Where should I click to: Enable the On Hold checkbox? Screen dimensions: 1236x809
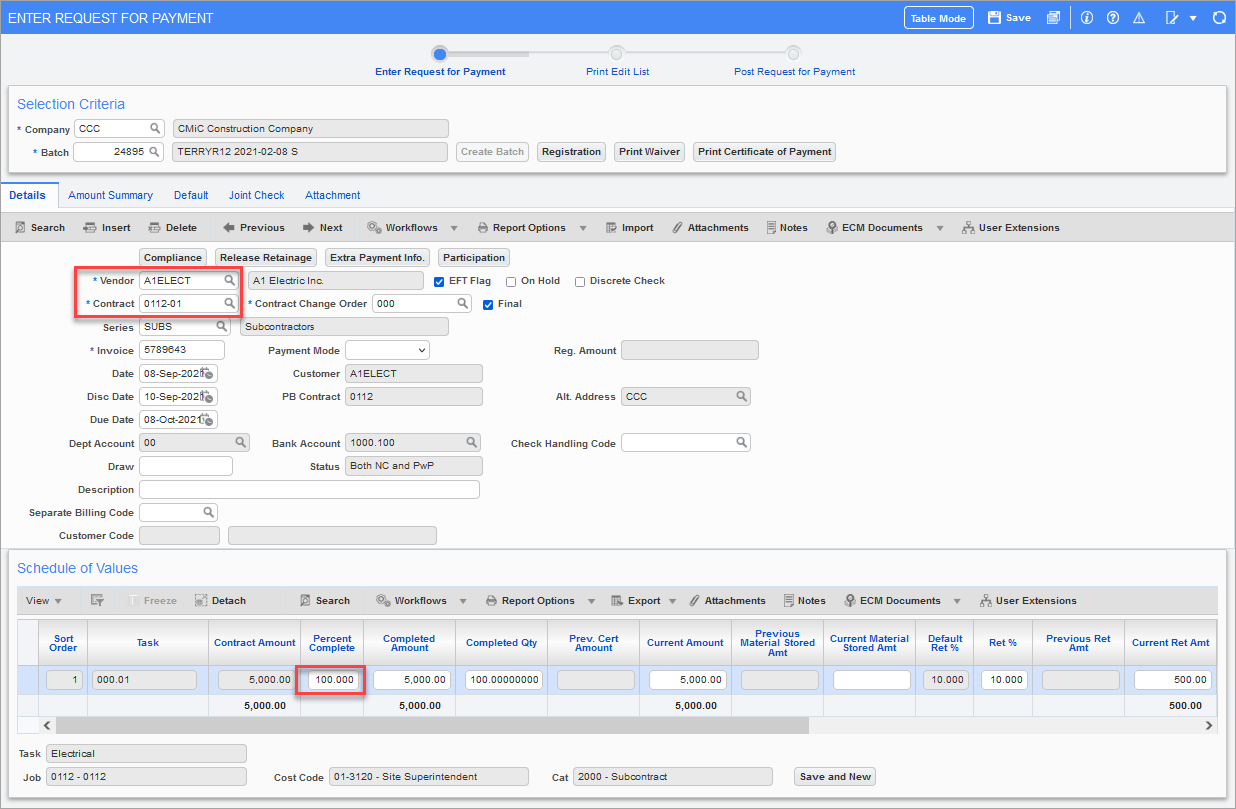pyautogui.click(x=511, y=281)
